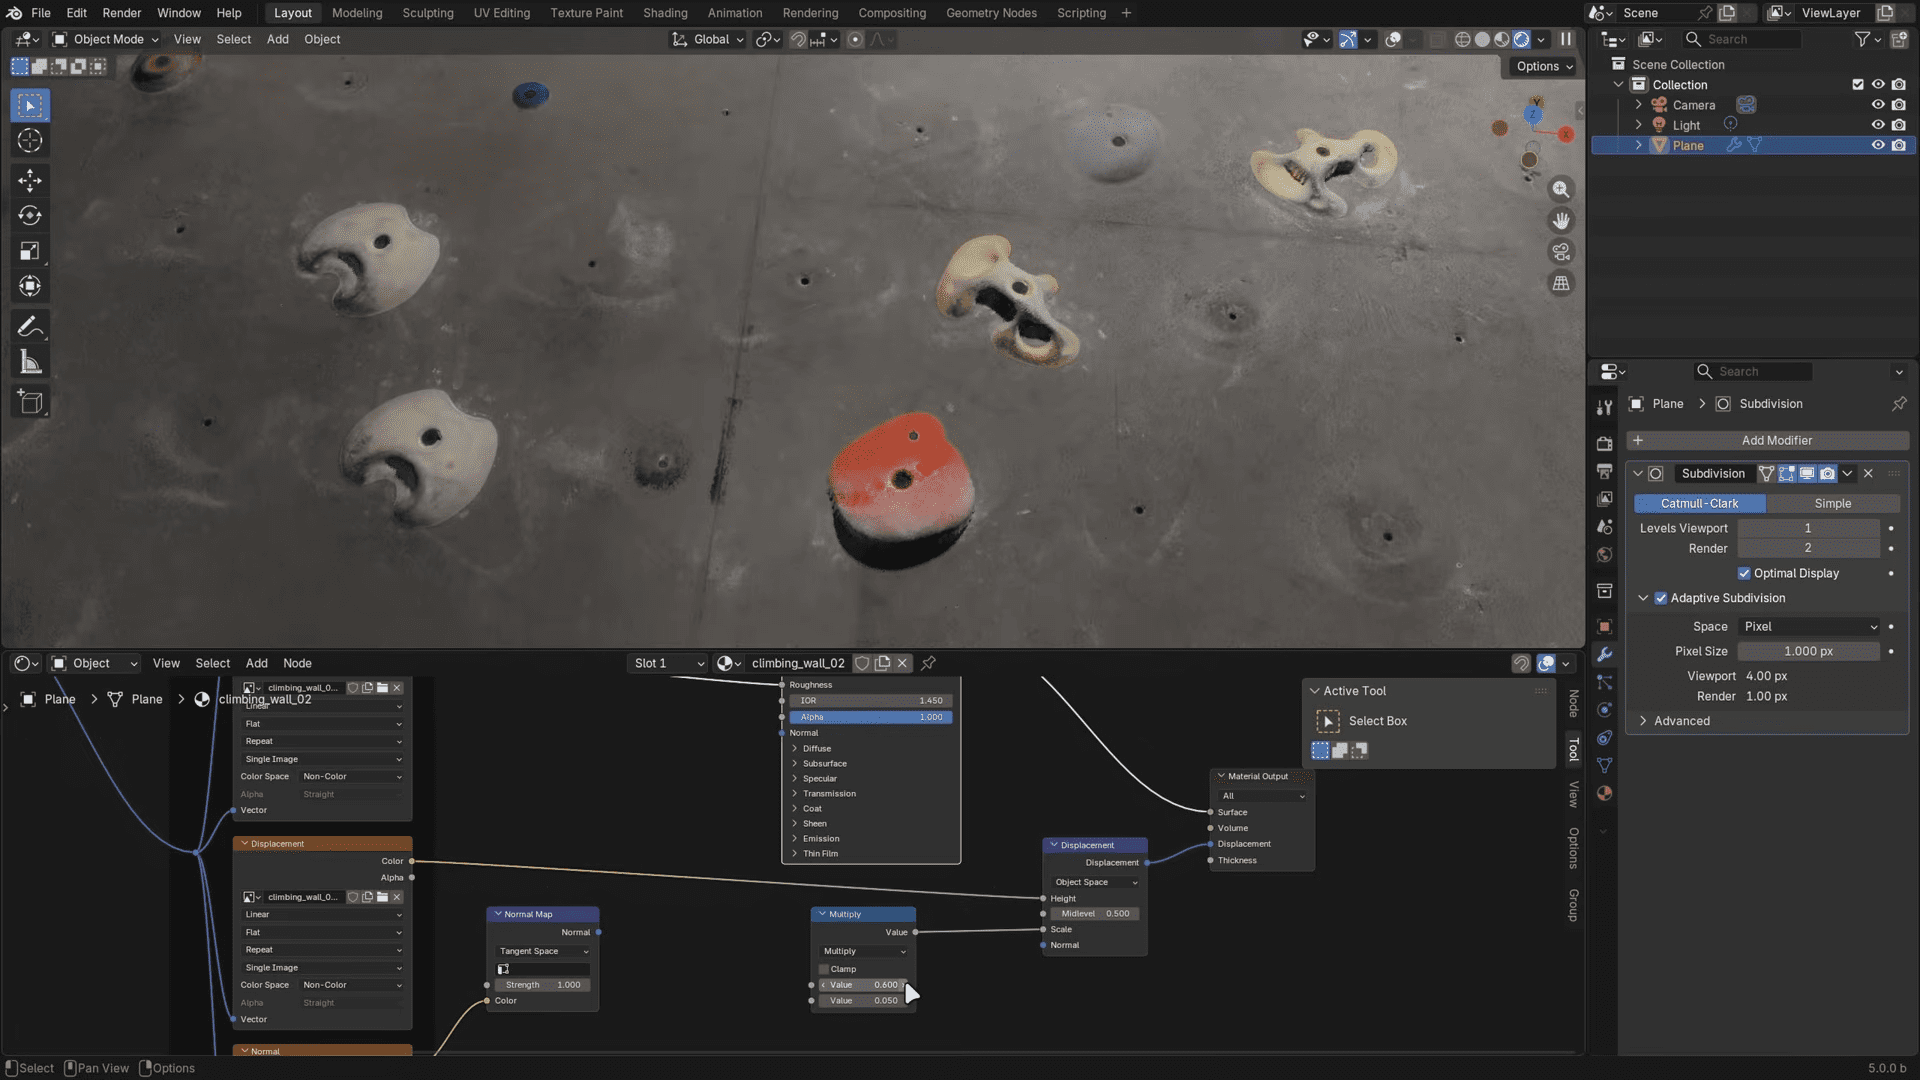Activate the Rotate tool
The image size is (1920, 1080).
pos(30,215)
